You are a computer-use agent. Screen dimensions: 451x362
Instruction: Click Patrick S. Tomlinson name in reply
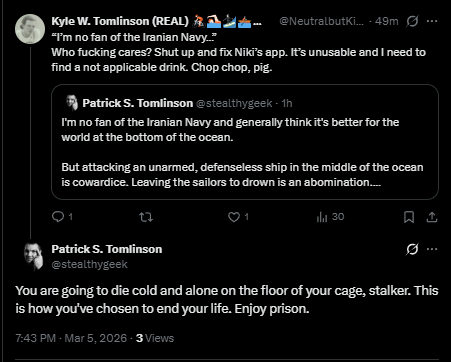[107, 249]
